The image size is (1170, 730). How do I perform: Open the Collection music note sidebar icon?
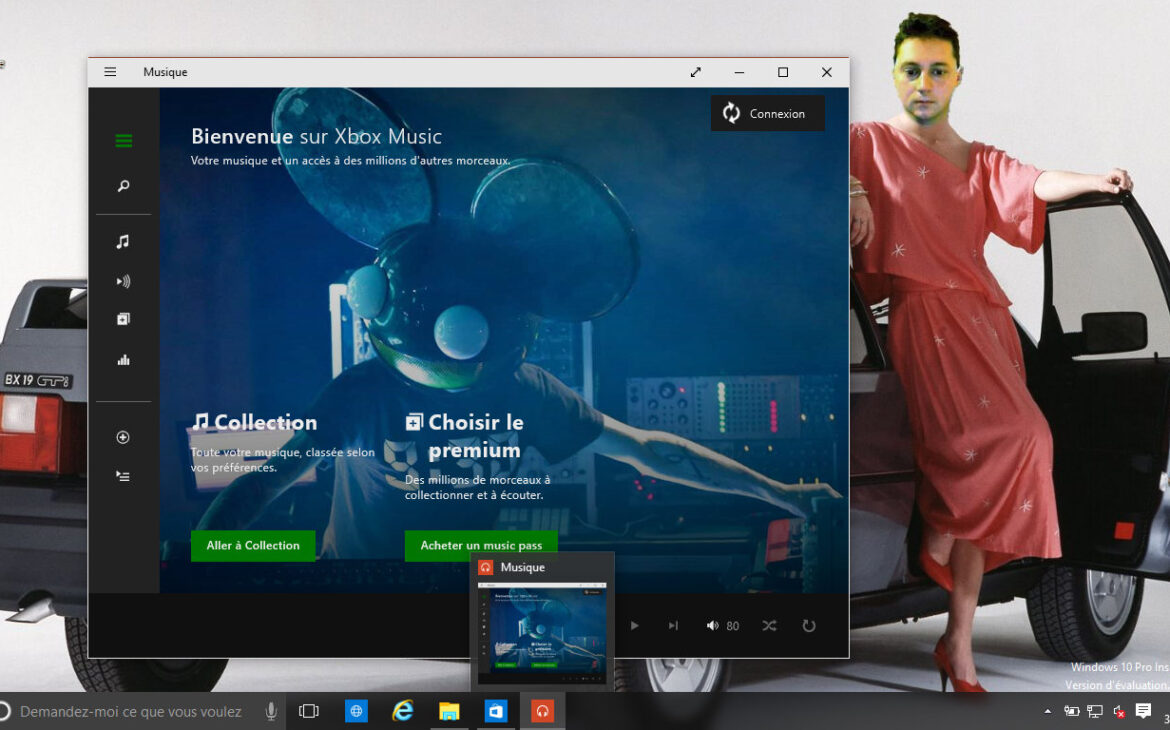(x=123, y=242)
